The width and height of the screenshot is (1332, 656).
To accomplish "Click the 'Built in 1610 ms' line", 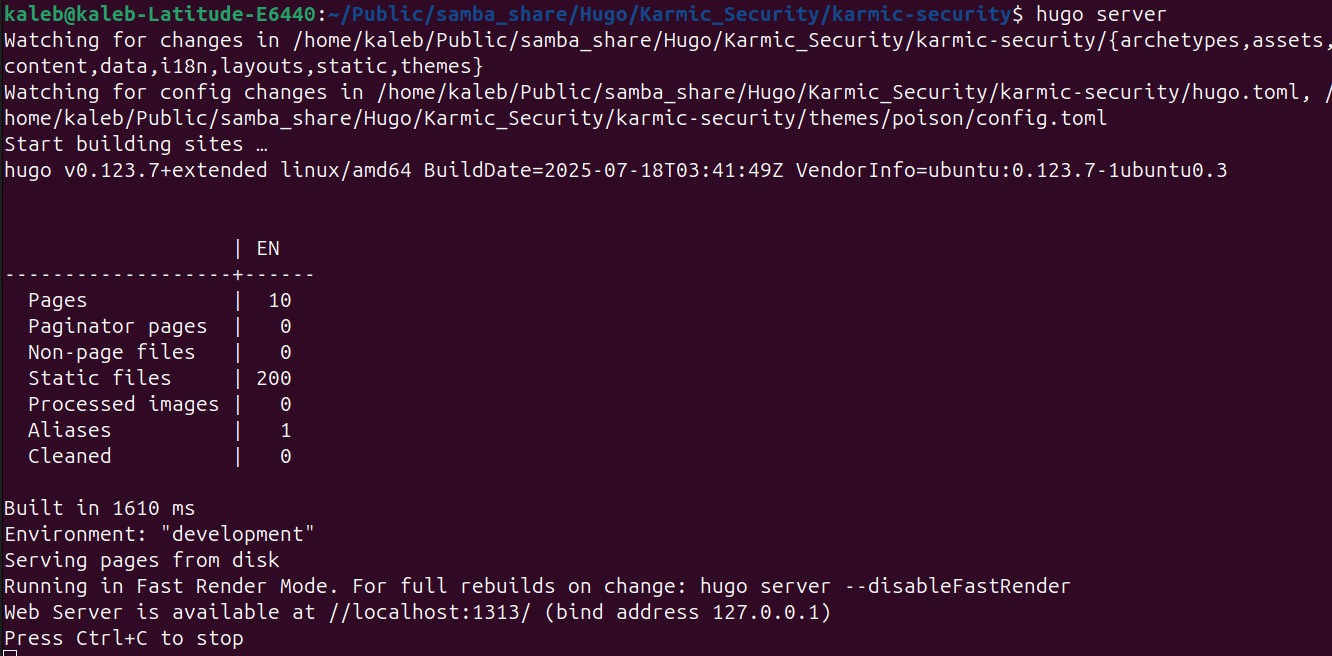I will (100, 508).
